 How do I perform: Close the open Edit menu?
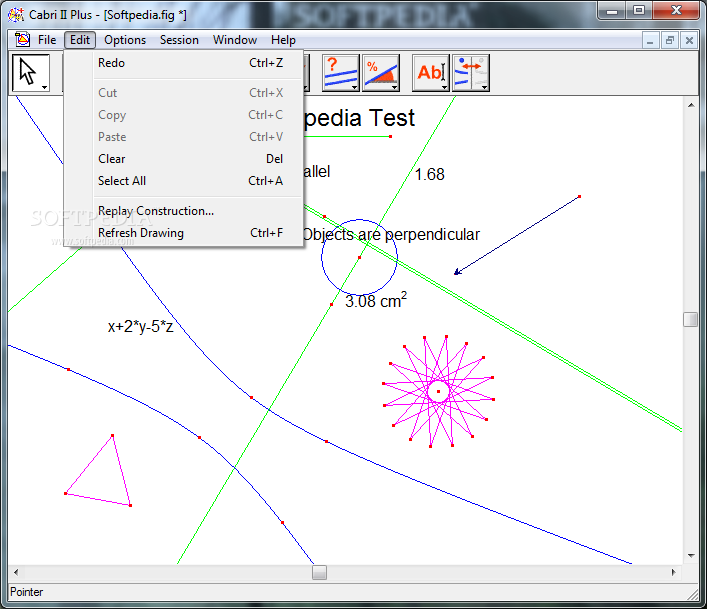(80, 40)
